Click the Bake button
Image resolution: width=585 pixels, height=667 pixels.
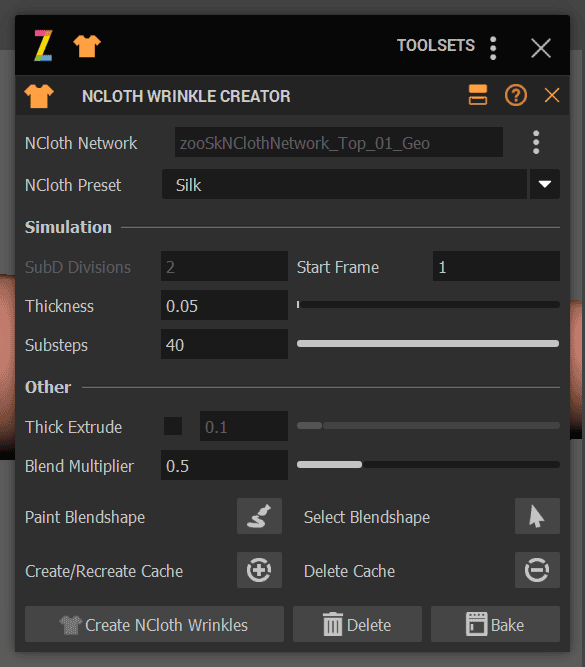495,624
